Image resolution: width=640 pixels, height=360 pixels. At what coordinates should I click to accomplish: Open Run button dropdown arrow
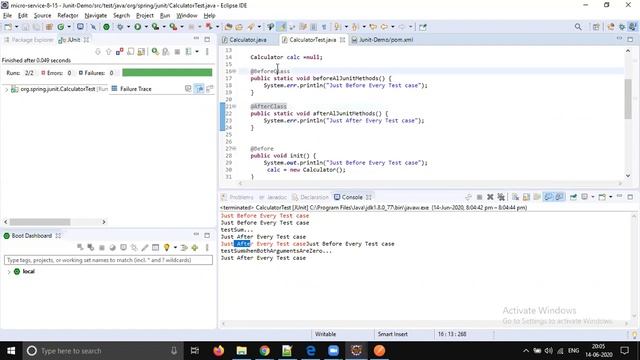pos(146,27)
